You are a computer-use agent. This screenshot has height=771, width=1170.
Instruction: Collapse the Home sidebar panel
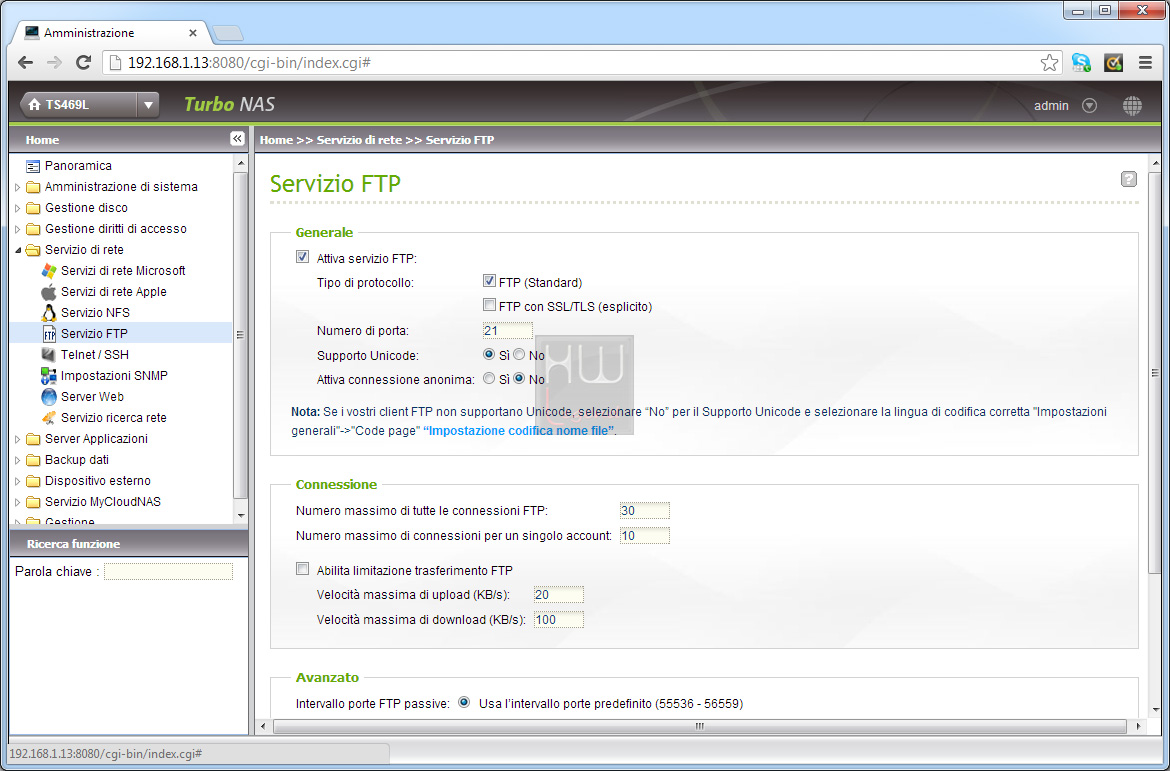click(x=237, y=139)
